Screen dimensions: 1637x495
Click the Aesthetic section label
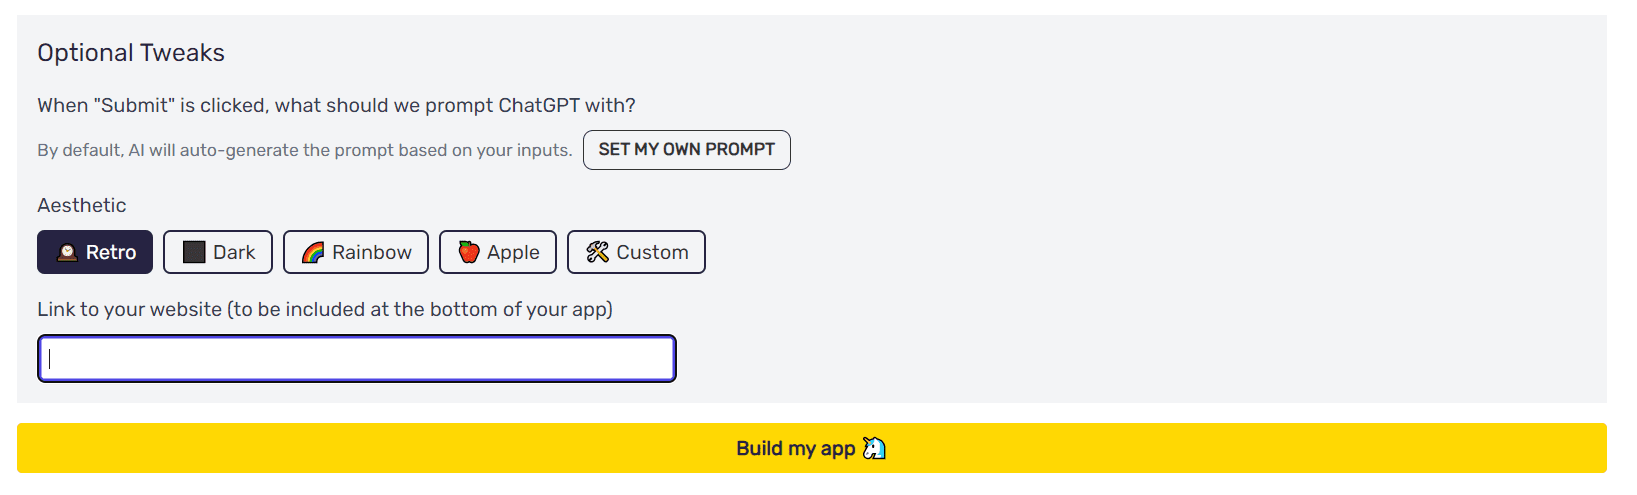point(82,205)
